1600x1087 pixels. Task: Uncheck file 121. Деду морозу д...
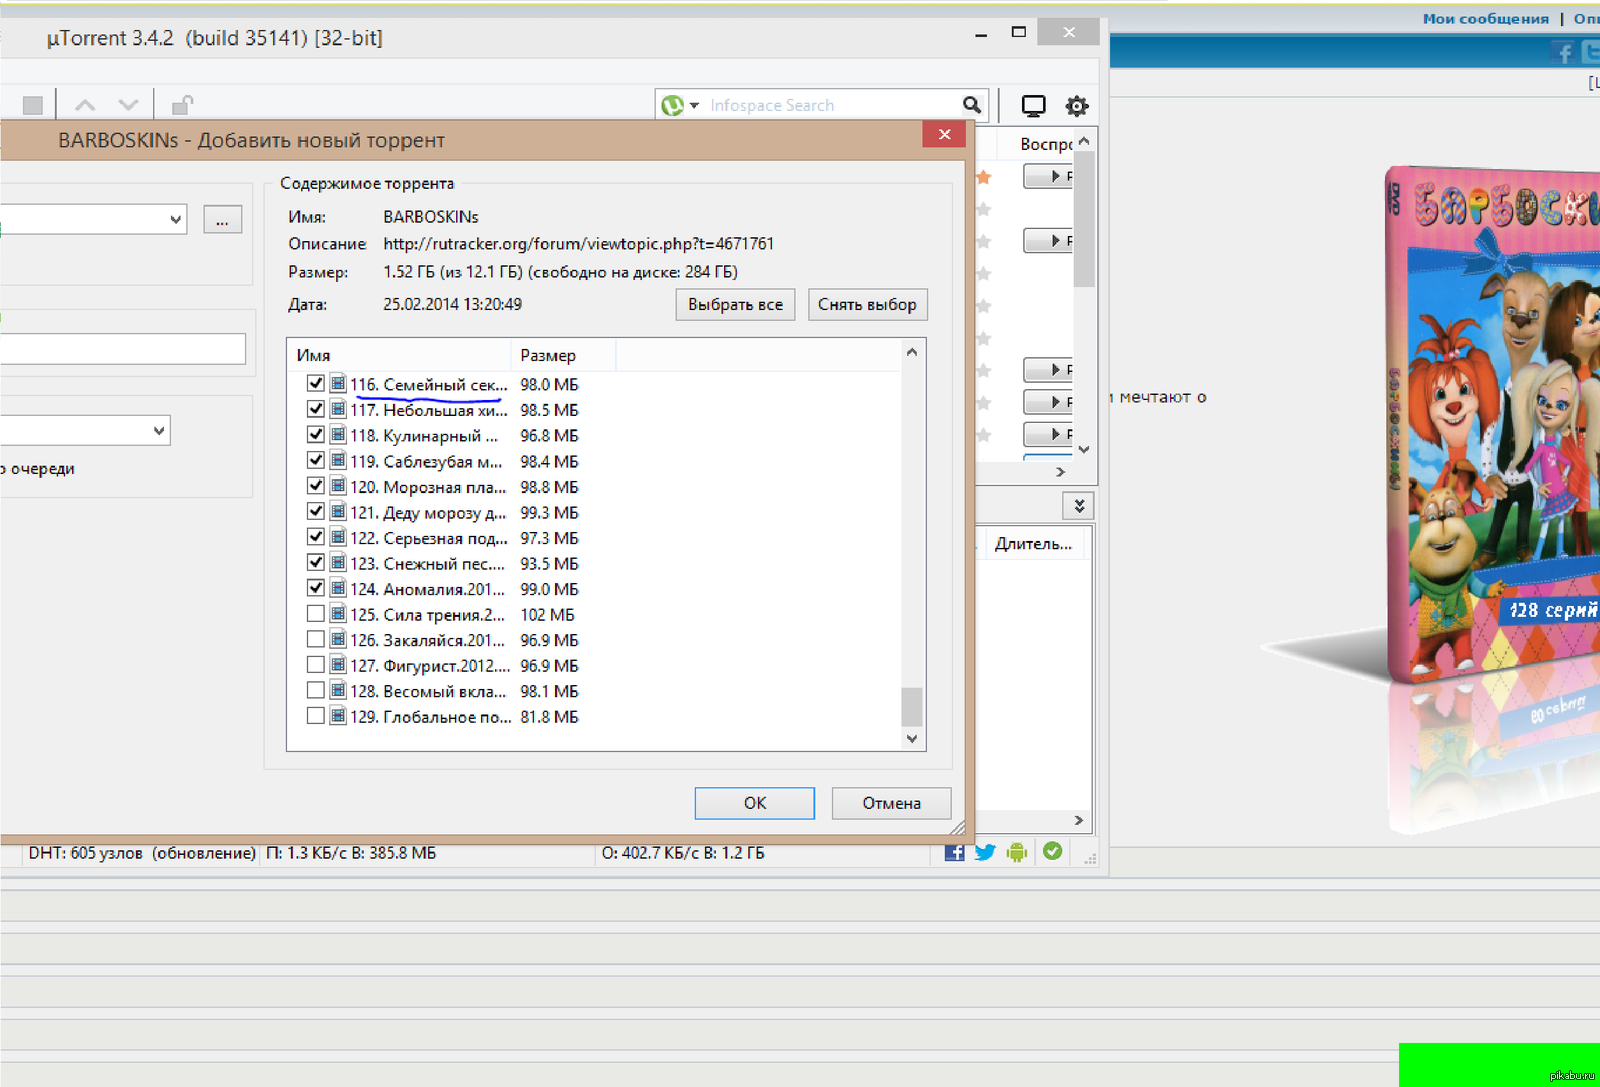pyautogui.click(x=315, y=511)
